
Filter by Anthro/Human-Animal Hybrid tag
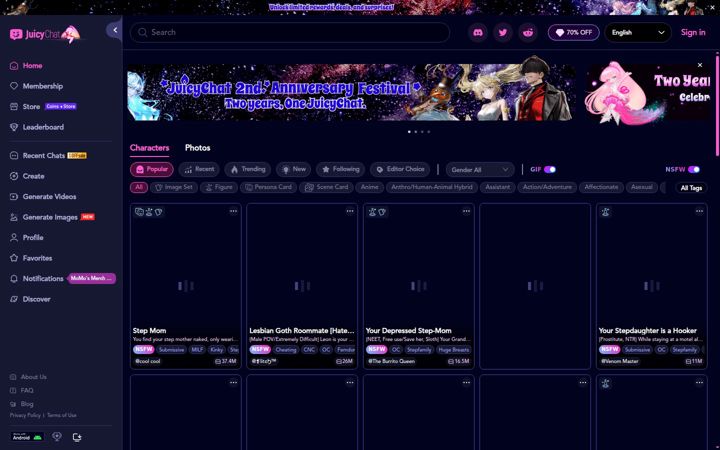pos(432,187)
